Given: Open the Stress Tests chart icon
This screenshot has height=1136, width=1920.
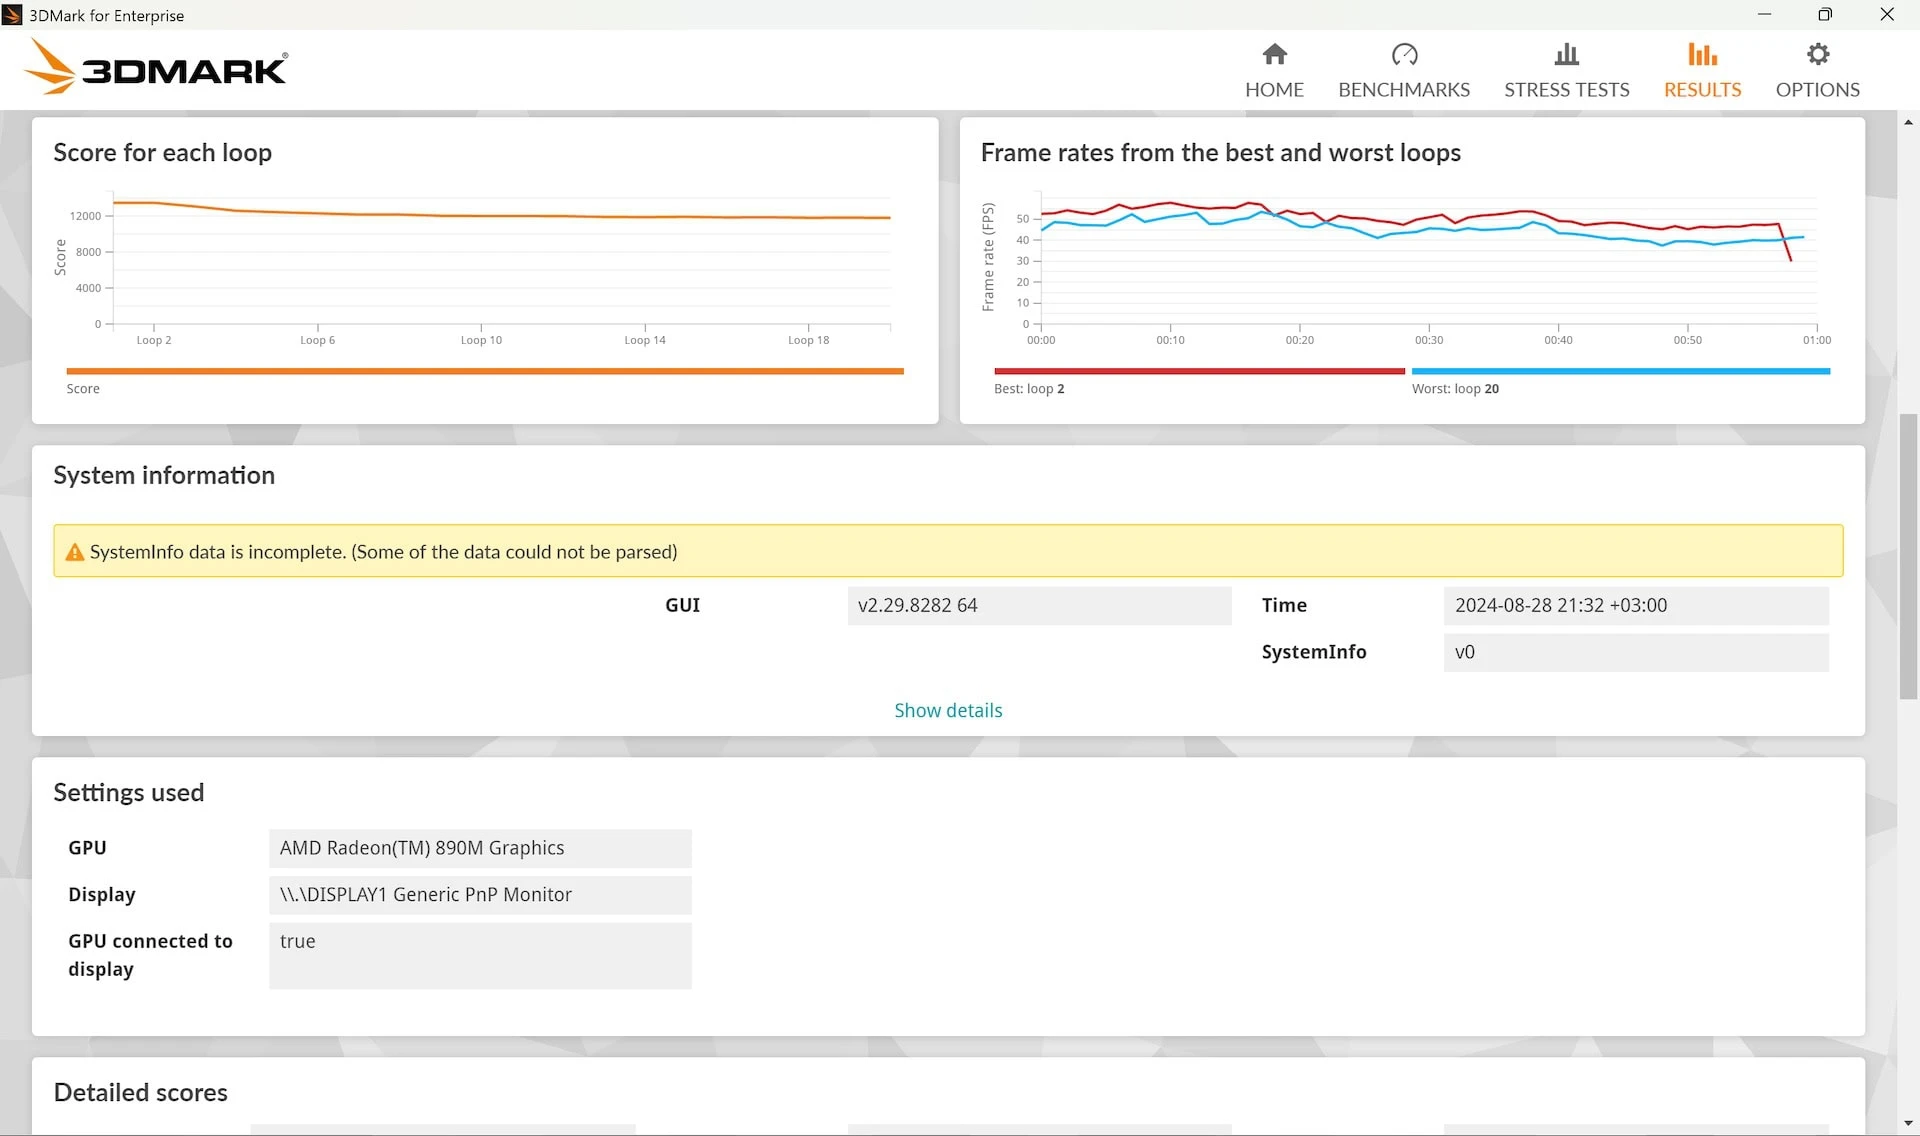Looking at the screenshot, I should 1567,54.
